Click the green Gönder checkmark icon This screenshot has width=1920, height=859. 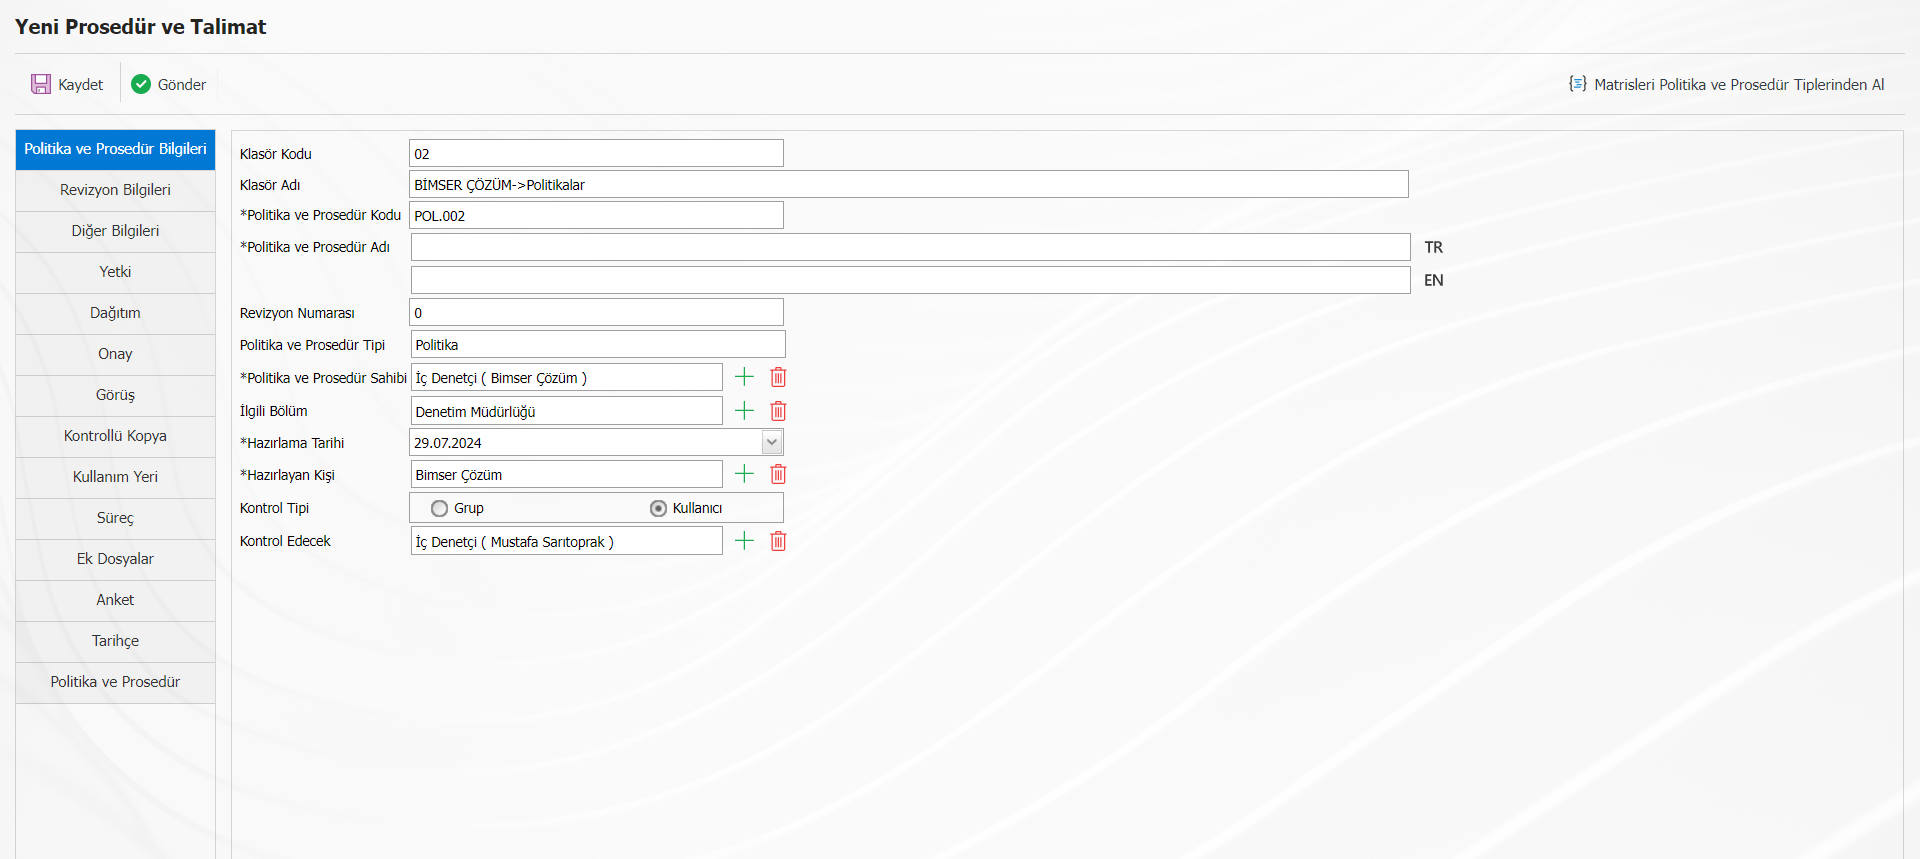141,84
